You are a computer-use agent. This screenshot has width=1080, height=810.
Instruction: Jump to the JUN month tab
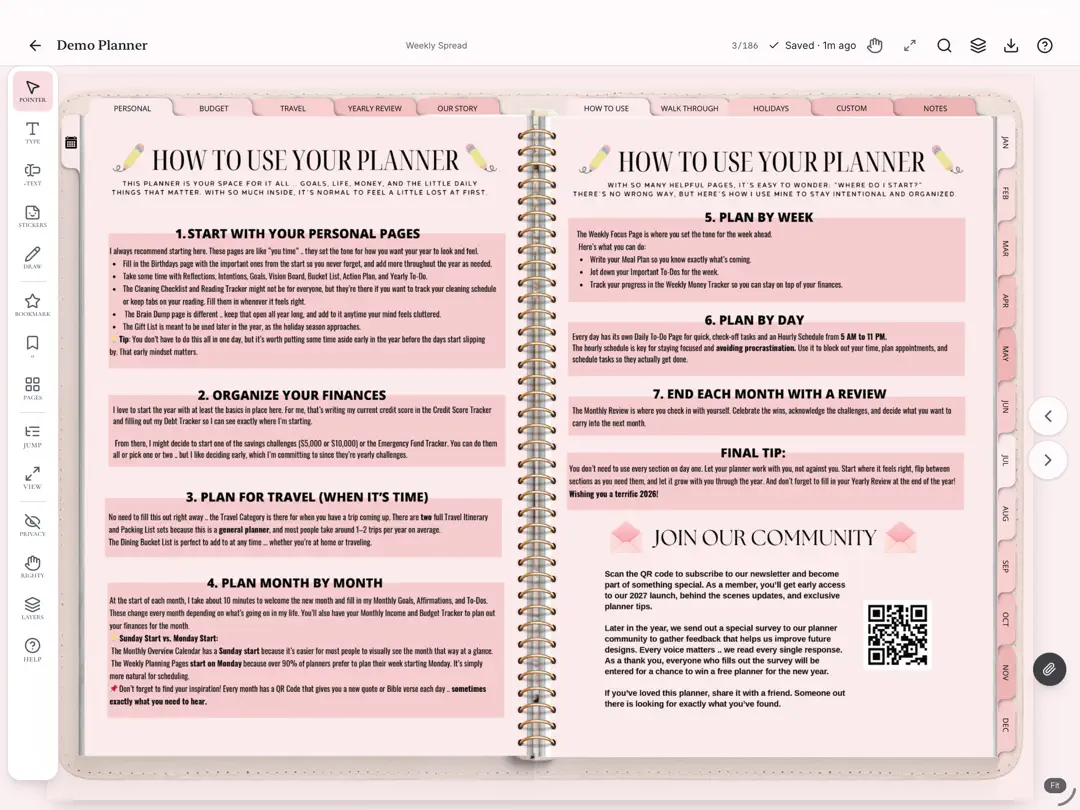coord(1006,407)
